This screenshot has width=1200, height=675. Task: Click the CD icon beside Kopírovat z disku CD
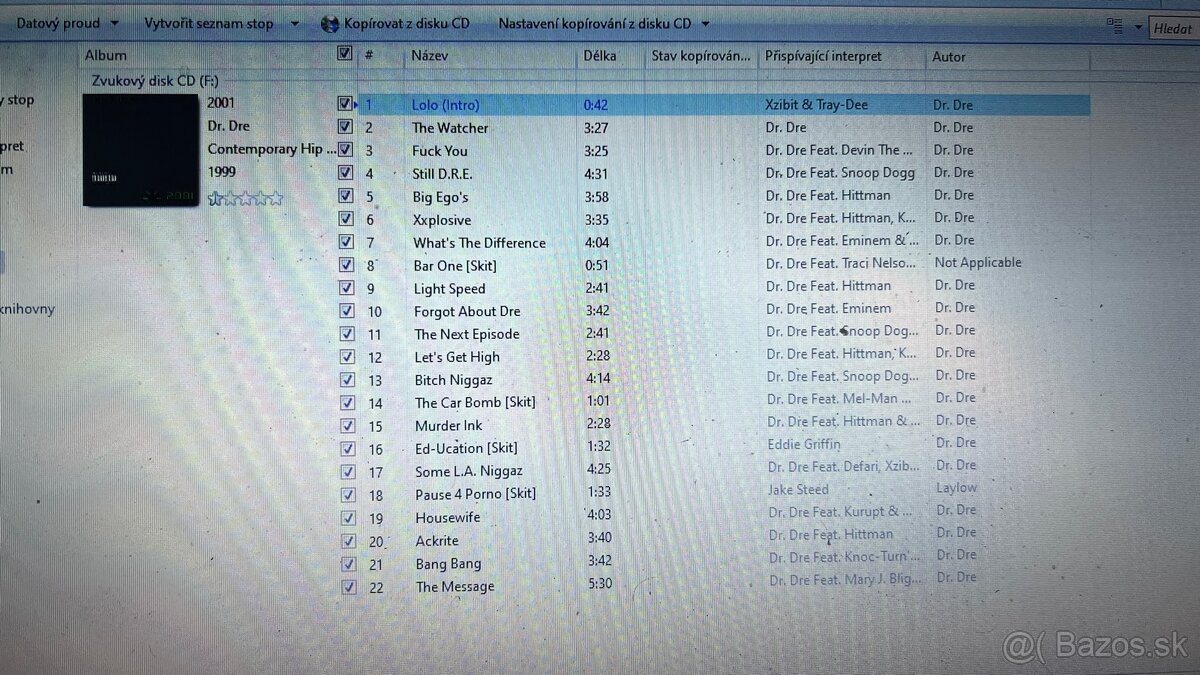[x=330, y=23]
